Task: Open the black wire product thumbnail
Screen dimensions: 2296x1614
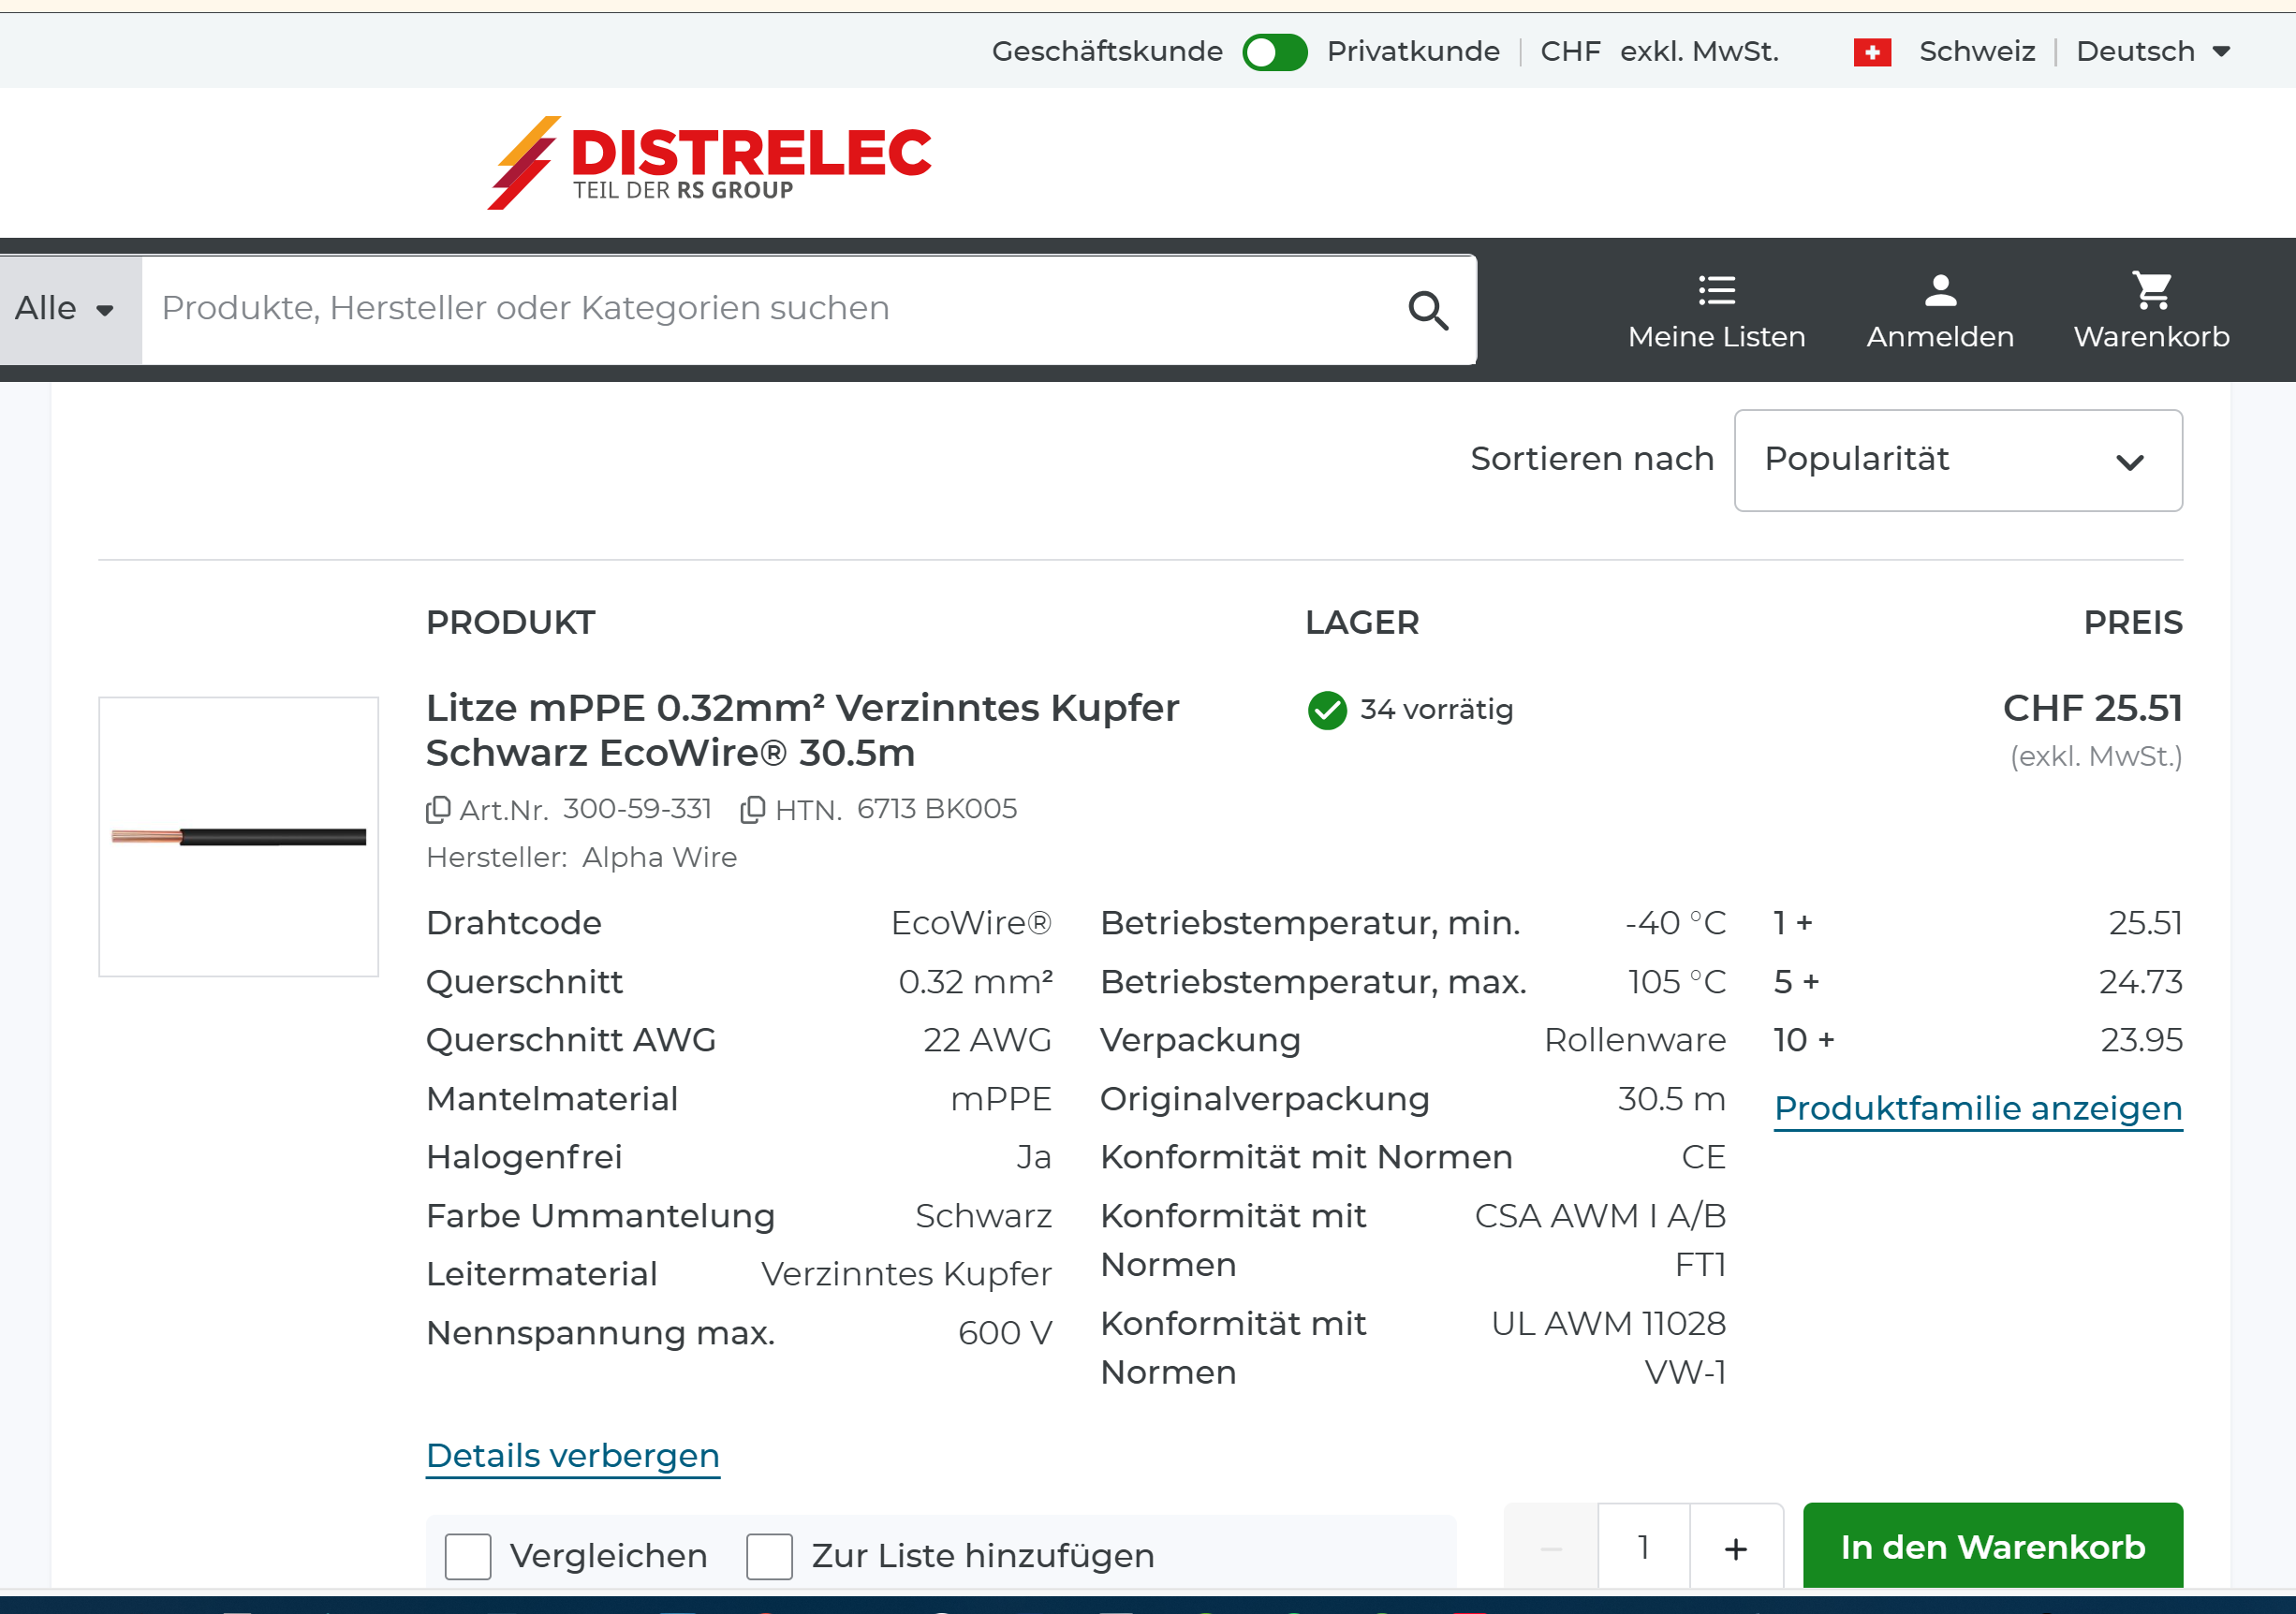Action: tap(238, 836)
